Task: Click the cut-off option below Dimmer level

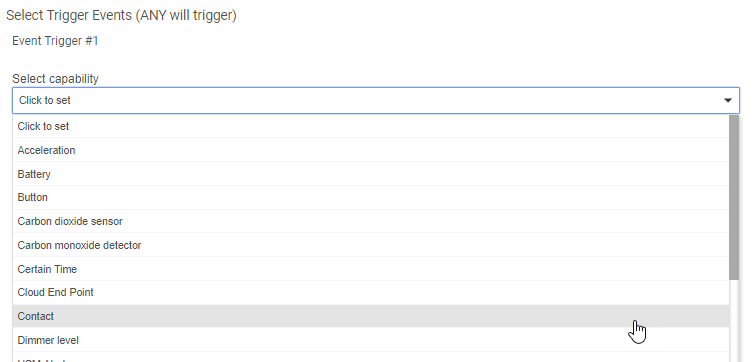Action: pos(371,358)
